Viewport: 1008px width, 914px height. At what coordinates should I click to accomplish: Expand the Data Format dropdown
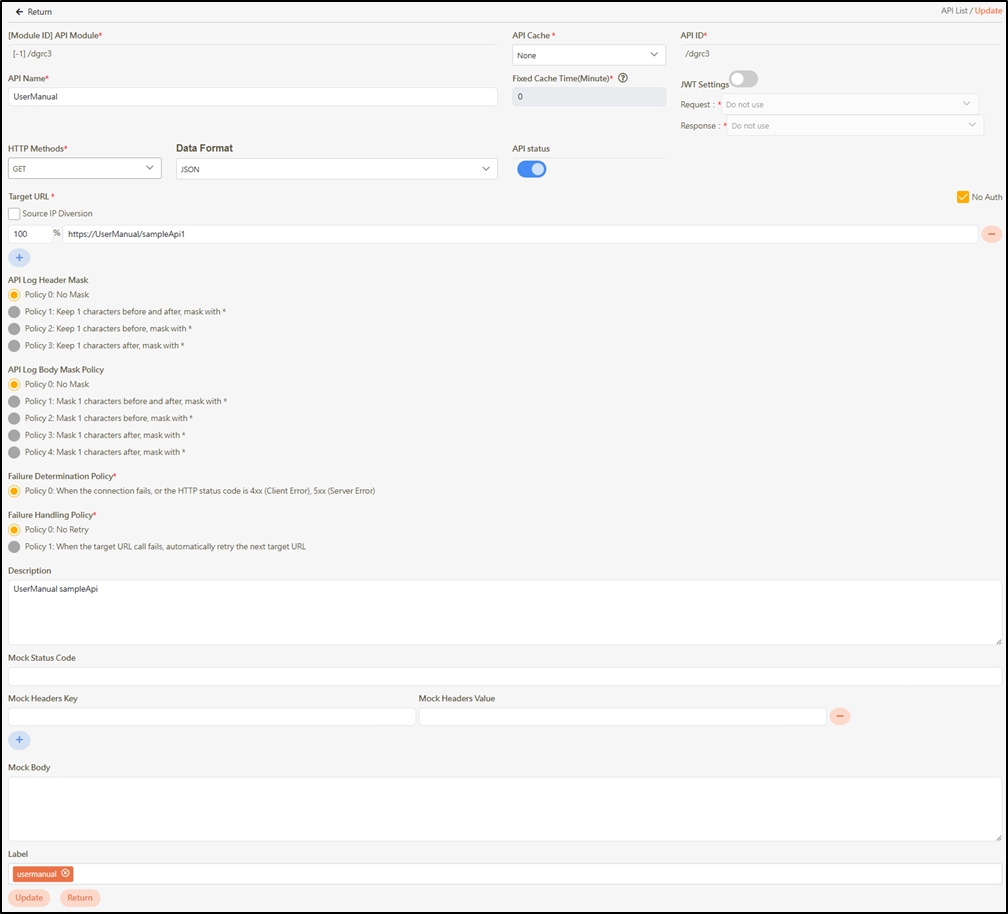tap(336, 170)
